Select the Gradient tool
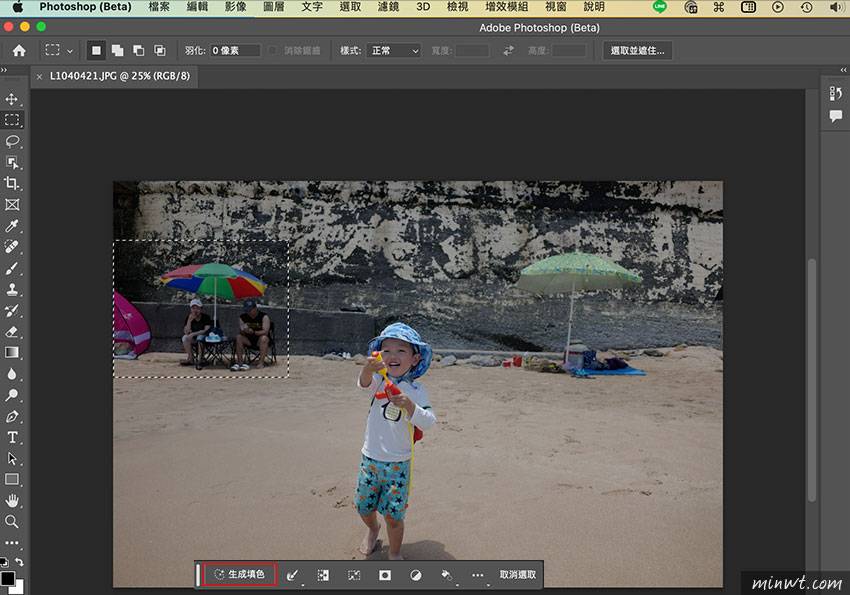The width and height of the screenshot is (850, 595). click(13, 352)
